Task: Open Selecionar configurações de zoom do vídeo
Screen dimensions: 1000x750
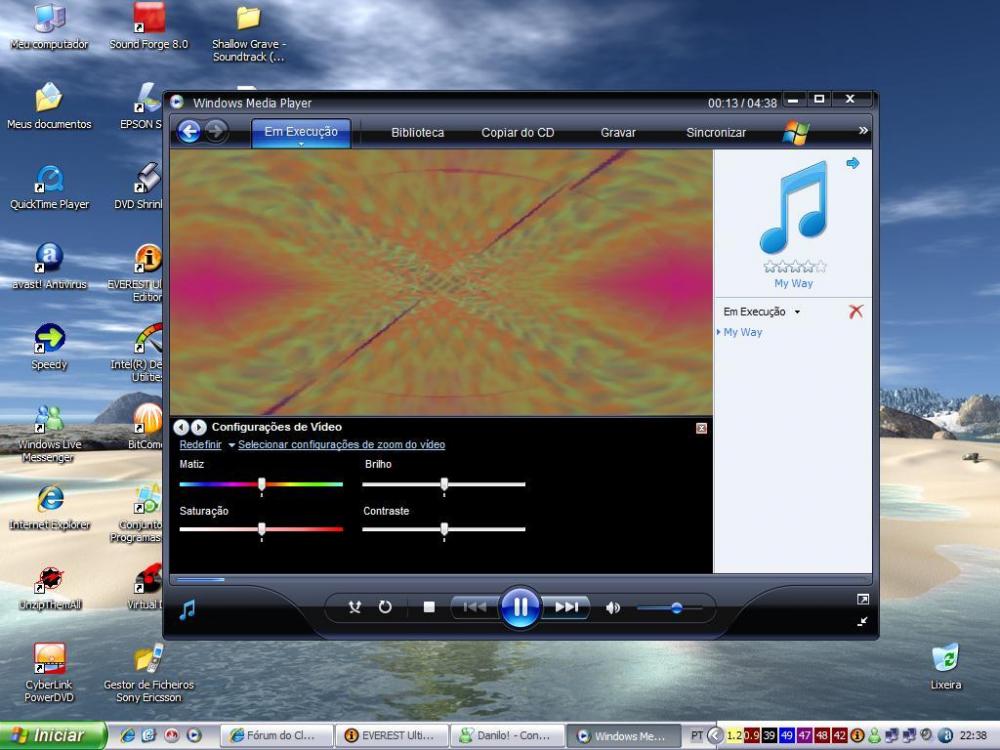Action: [x=341, y=445]
